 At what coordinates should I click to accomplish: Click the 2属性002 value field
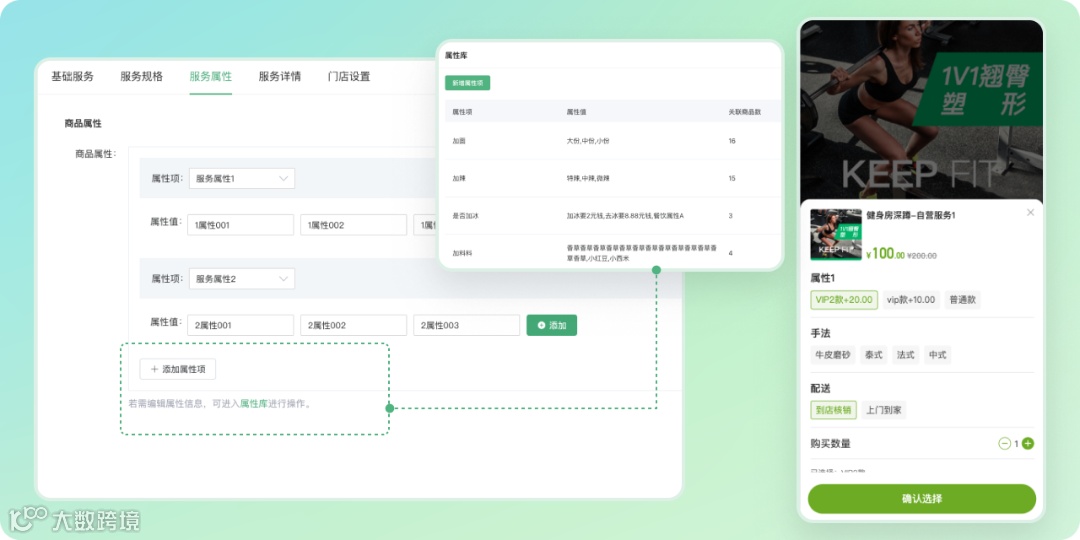353,325
